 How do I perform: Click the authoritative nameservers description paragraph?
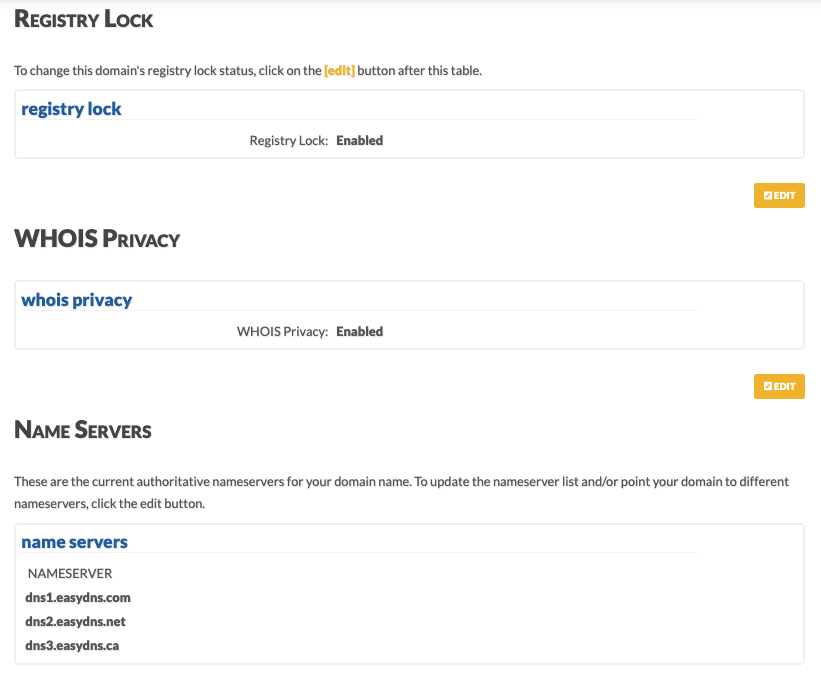click(402, 493)
